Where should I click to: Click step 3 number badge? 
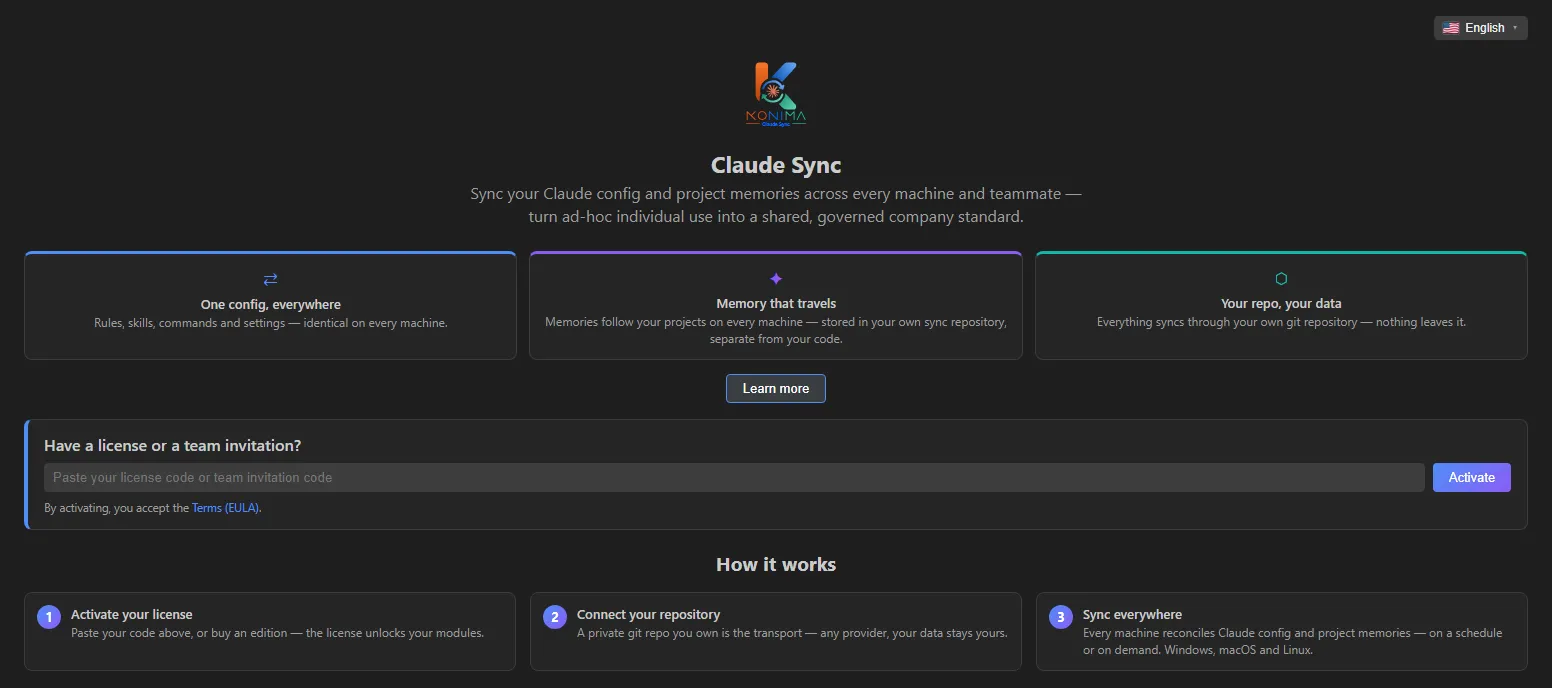click(1061, 617)
